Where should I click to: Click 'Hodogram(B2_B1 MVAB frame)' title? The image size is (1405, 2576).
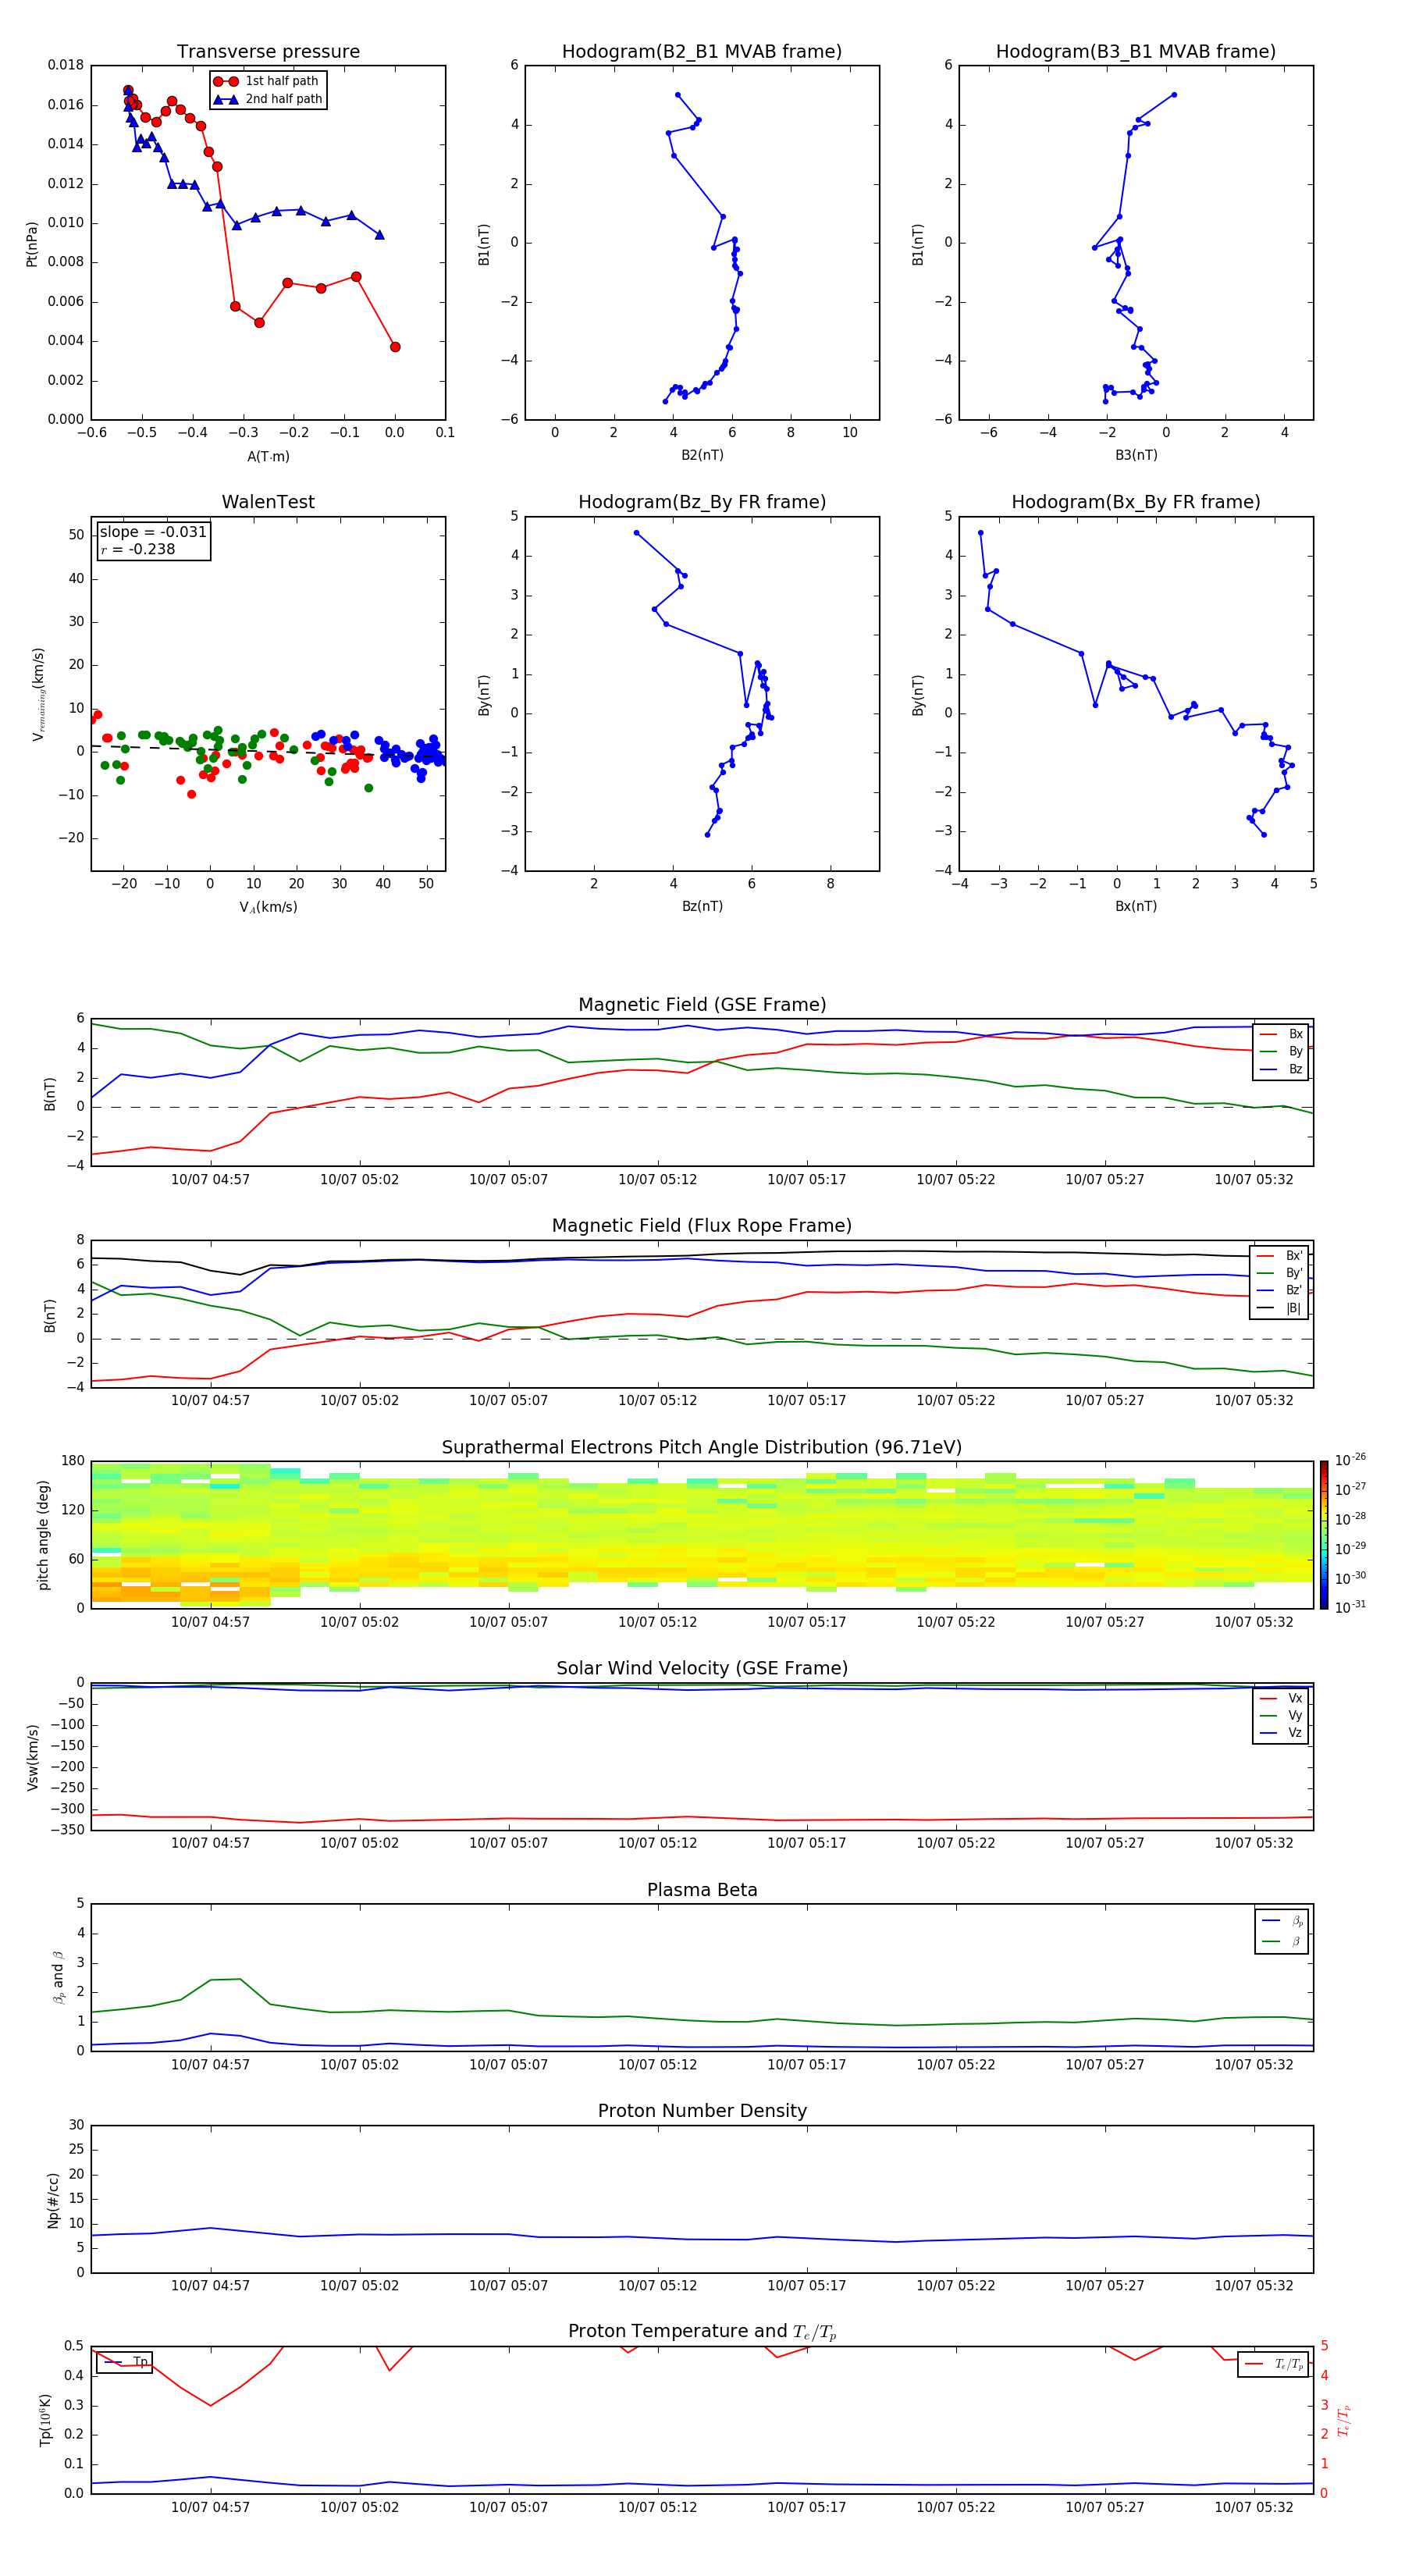(702, 52)
